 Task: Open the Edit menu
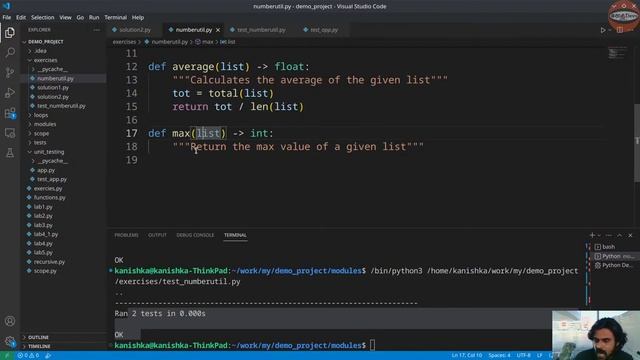tap(21, 18)
